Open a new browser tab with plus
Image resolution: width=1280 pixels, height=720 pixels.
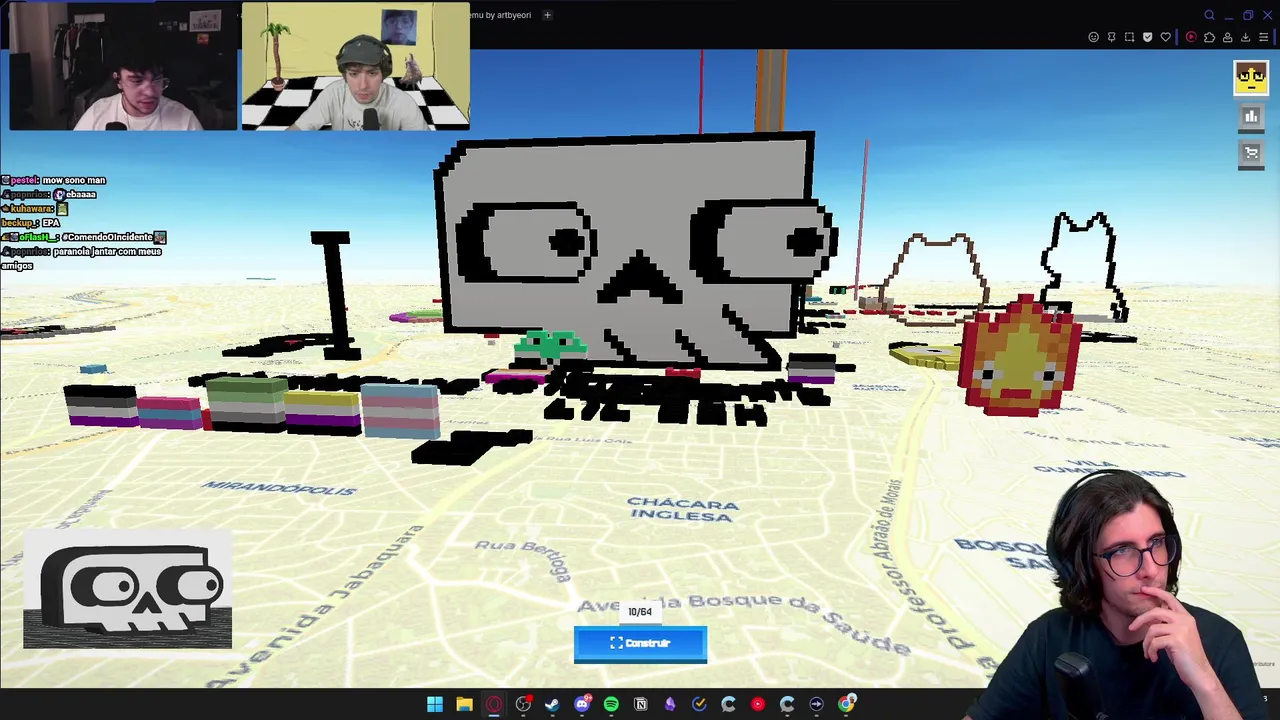tap(547, 15)
